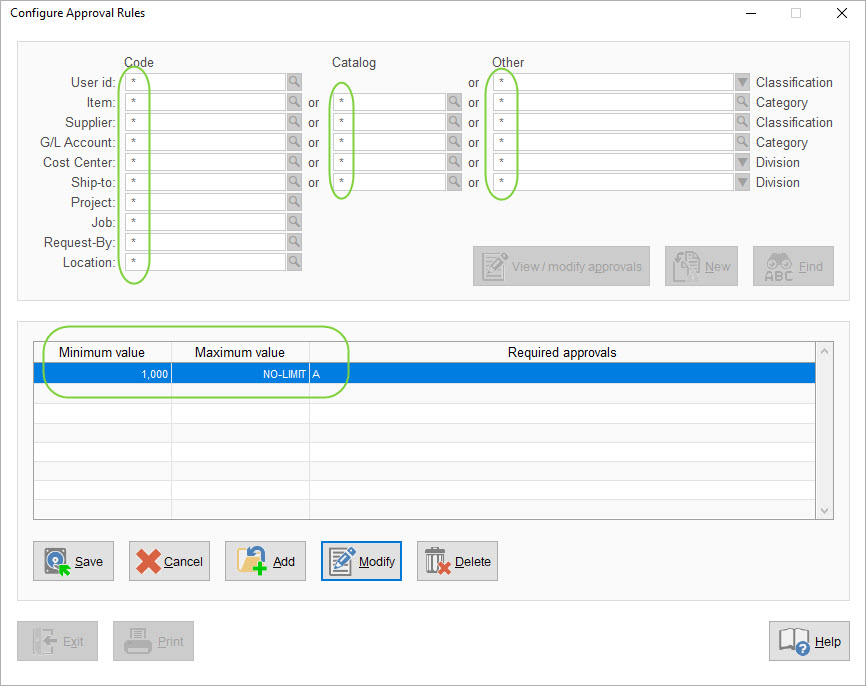Click the Supplier code lookup magnifier icon
Screen dimensions: 866x686
coord(293,122)
